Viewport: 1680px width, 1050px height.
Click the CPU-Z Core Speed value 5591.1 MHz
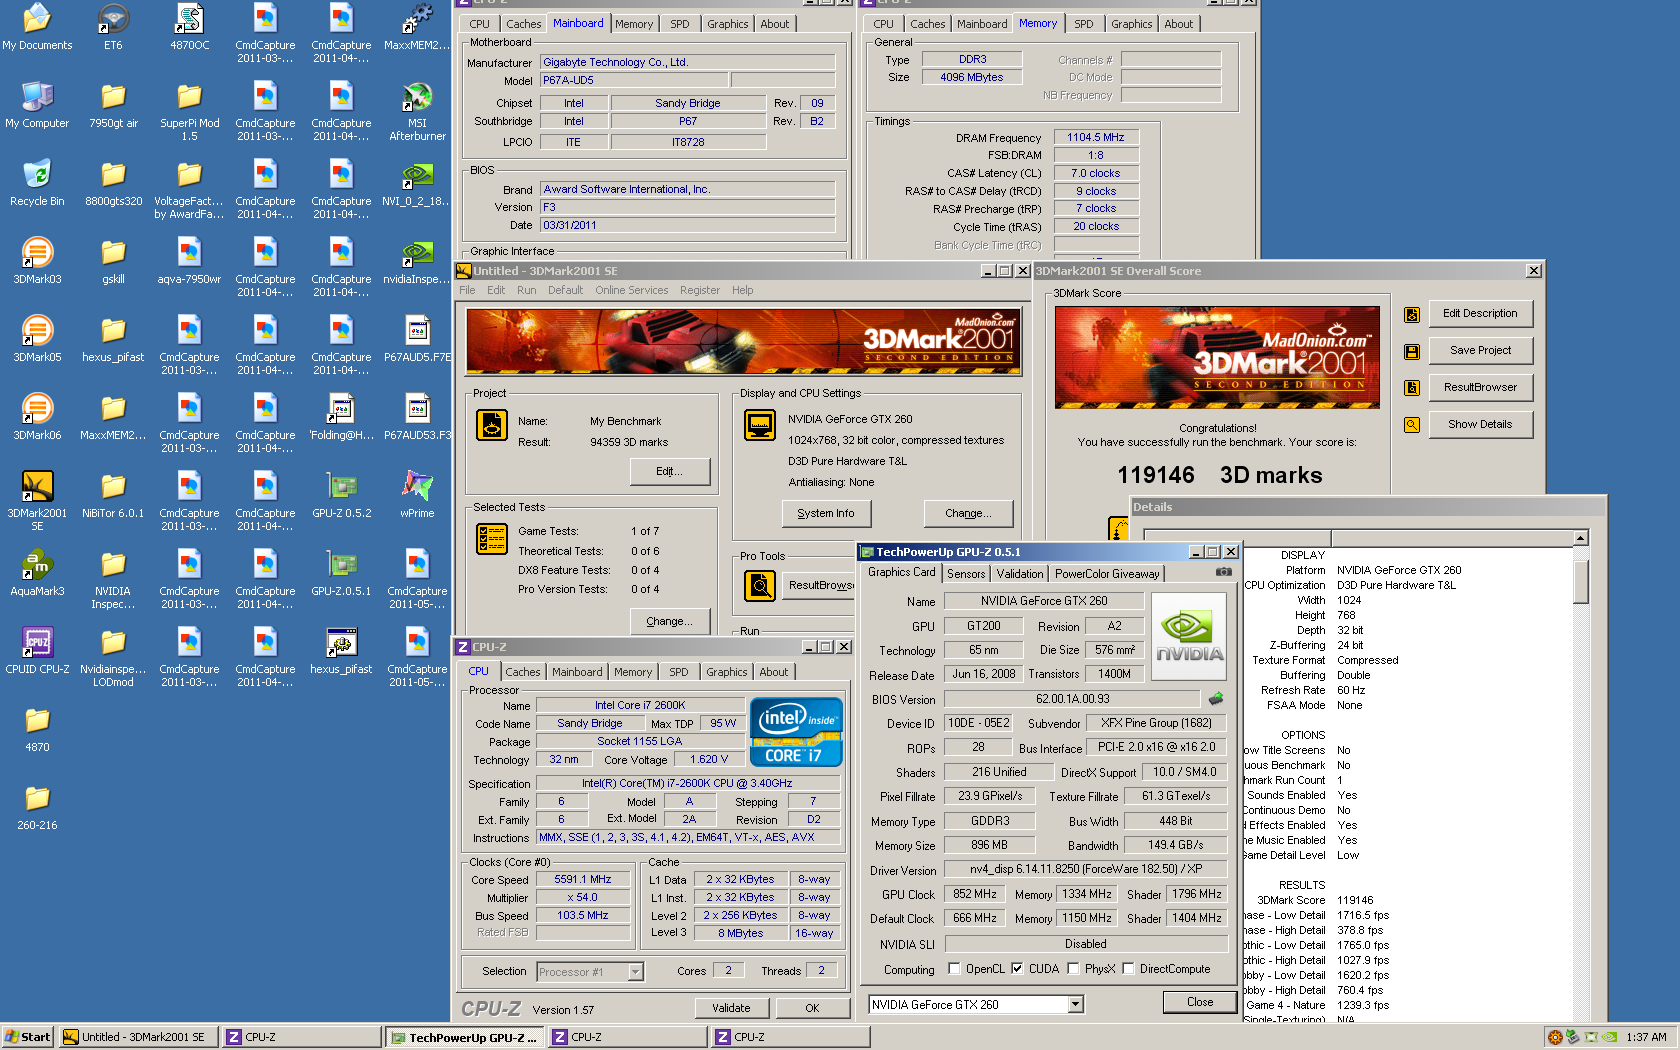583,880
